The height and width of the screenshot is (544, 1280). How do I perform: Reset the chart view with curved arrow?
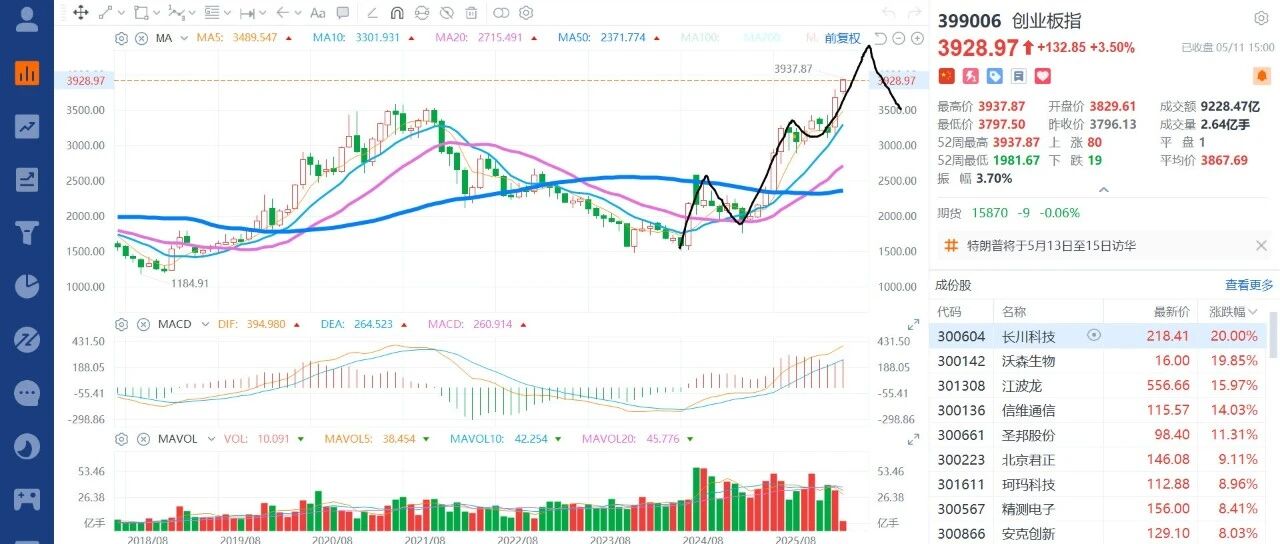tap(881, 38)
